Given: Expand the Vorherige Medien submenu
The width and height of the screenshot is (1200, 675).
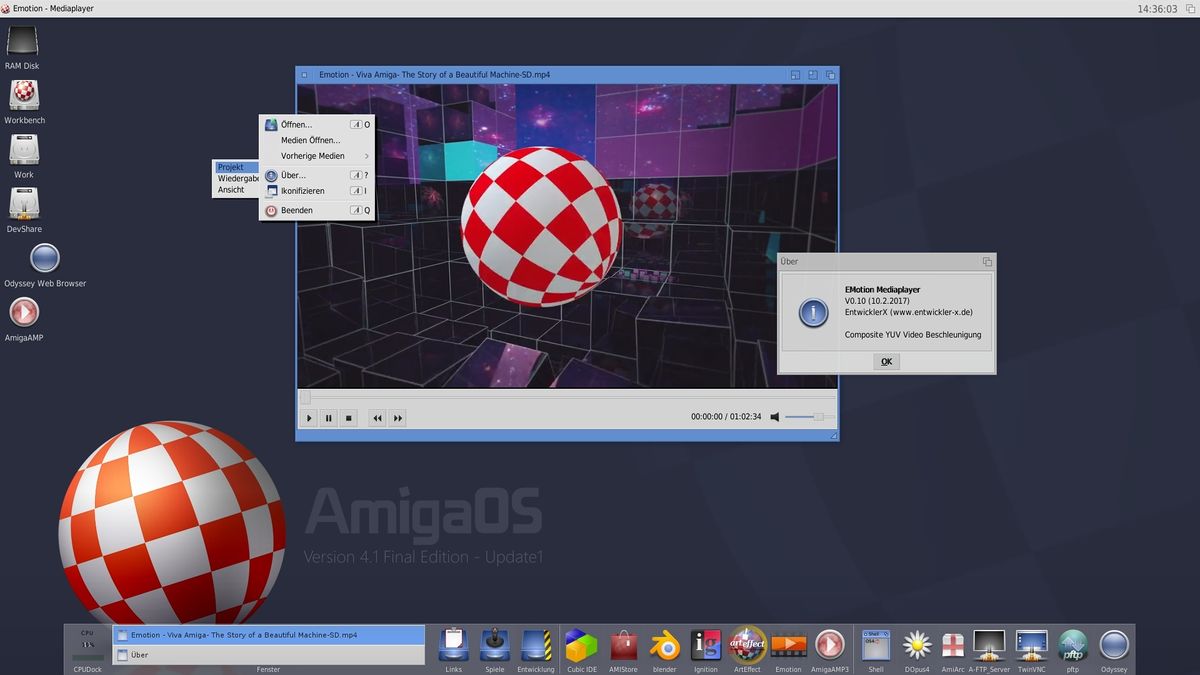Looking at the screenshot, I should (315, 156).
